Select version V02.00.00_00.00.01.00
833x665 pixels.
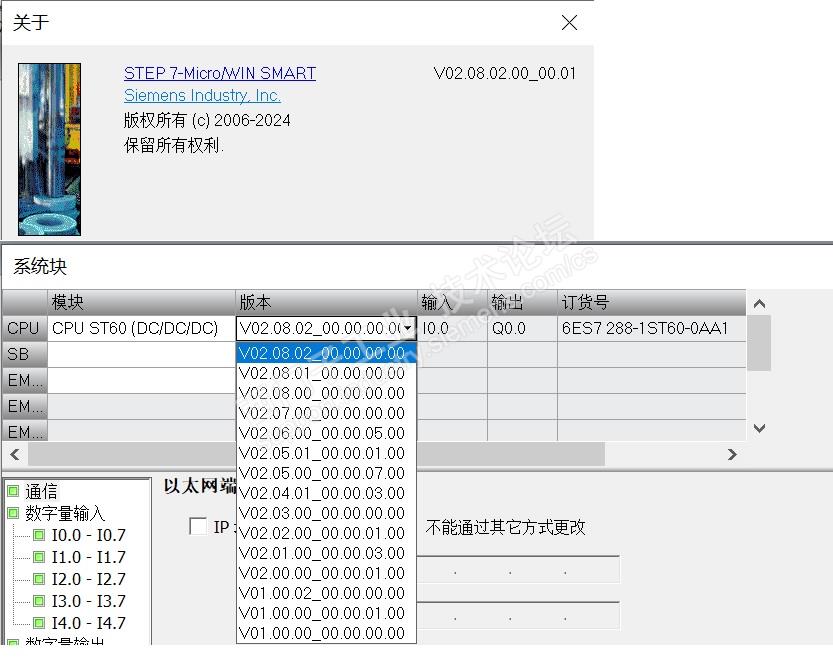[x=326, y=573]
